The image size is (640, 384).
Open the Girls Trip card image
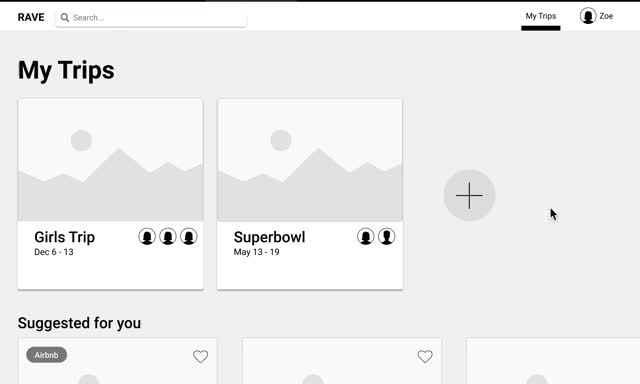pos(111,160)
